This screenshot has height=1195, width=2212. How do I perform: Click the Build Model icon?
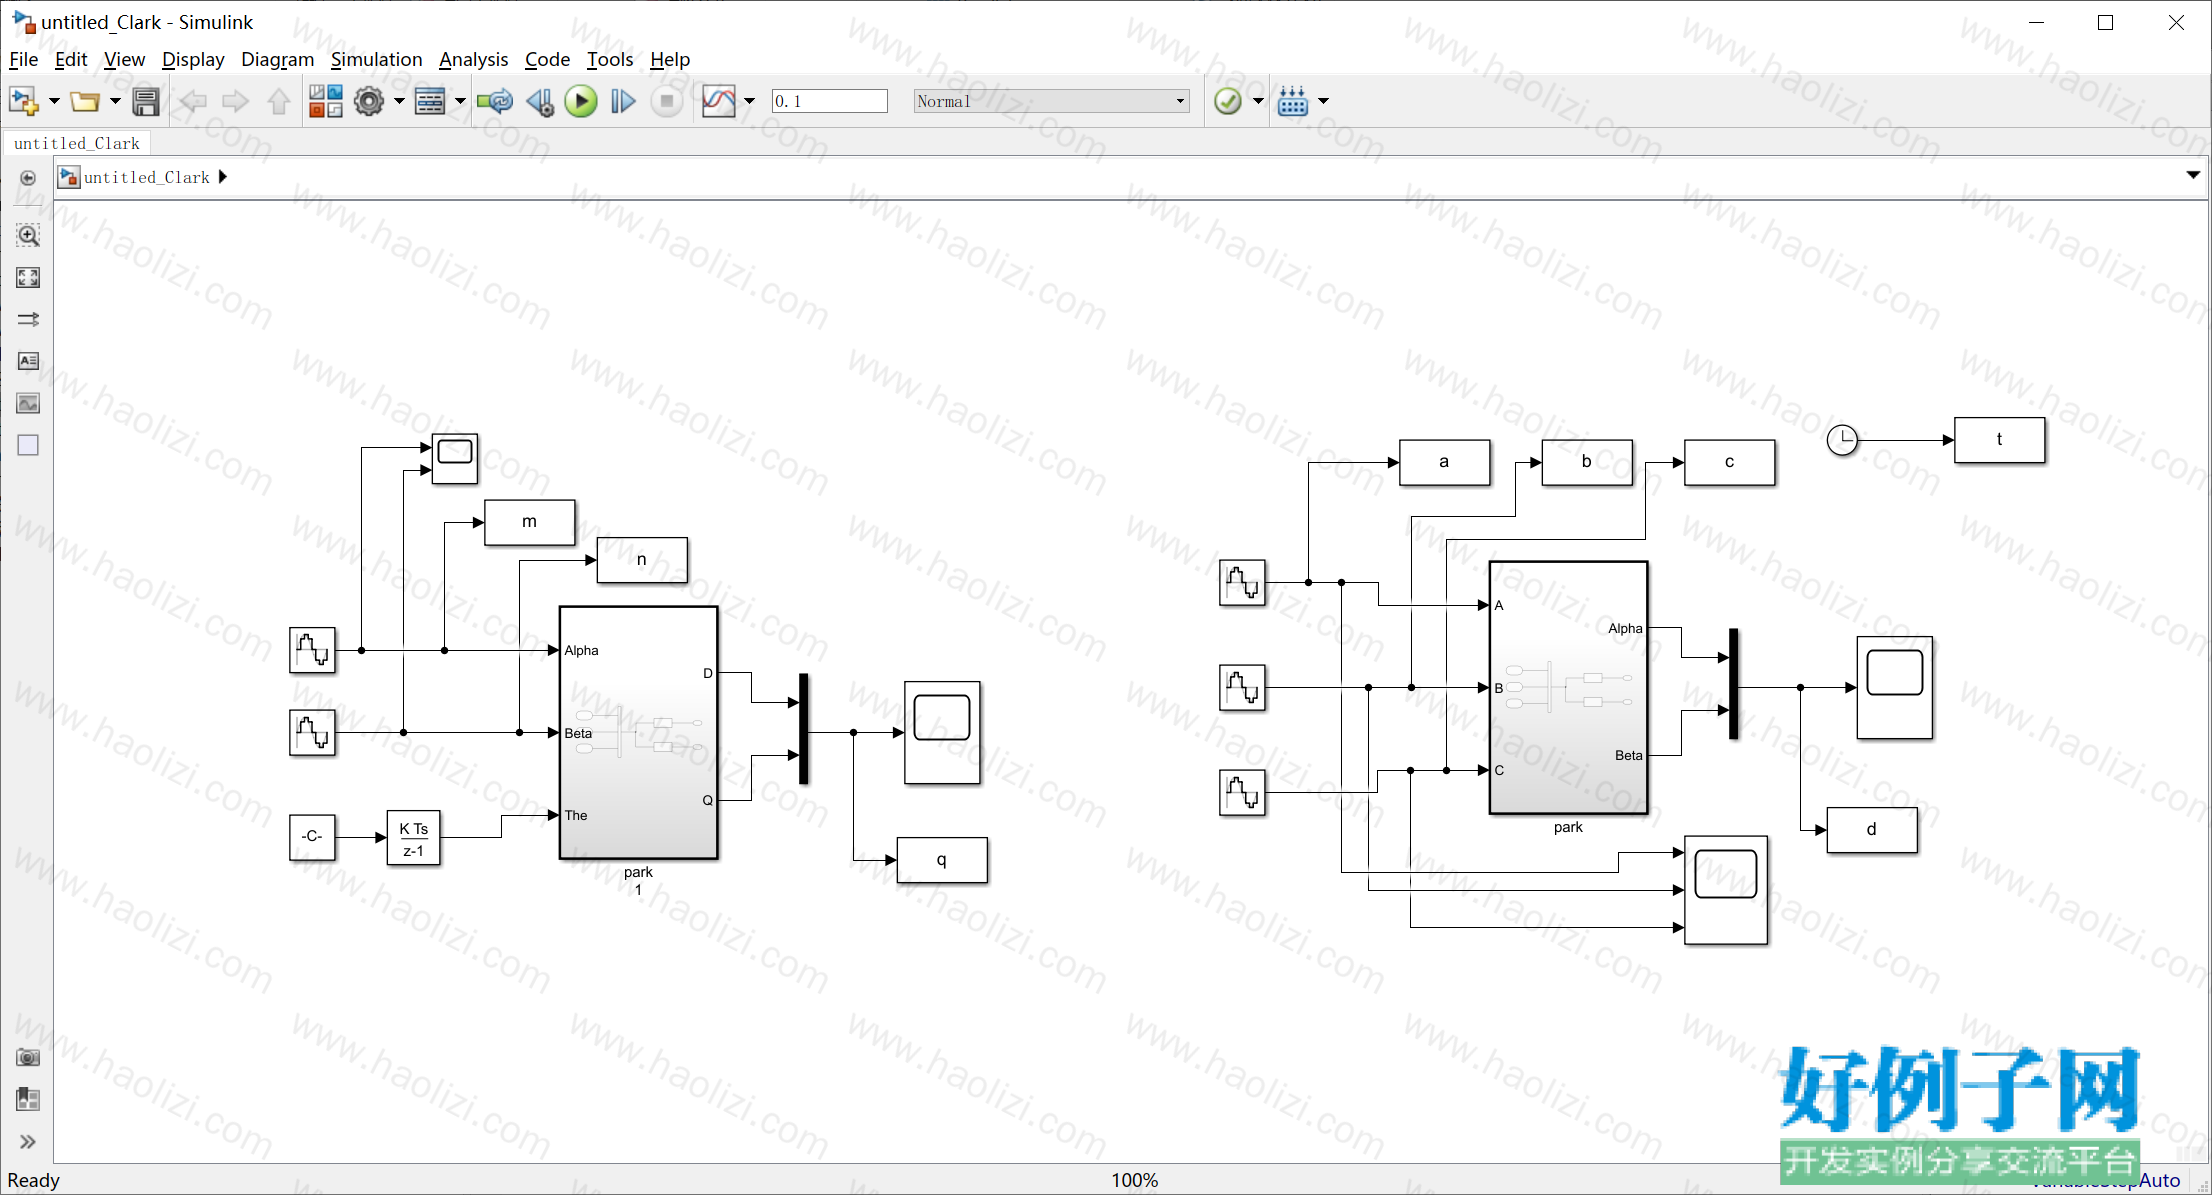(x=1293, y=101)
